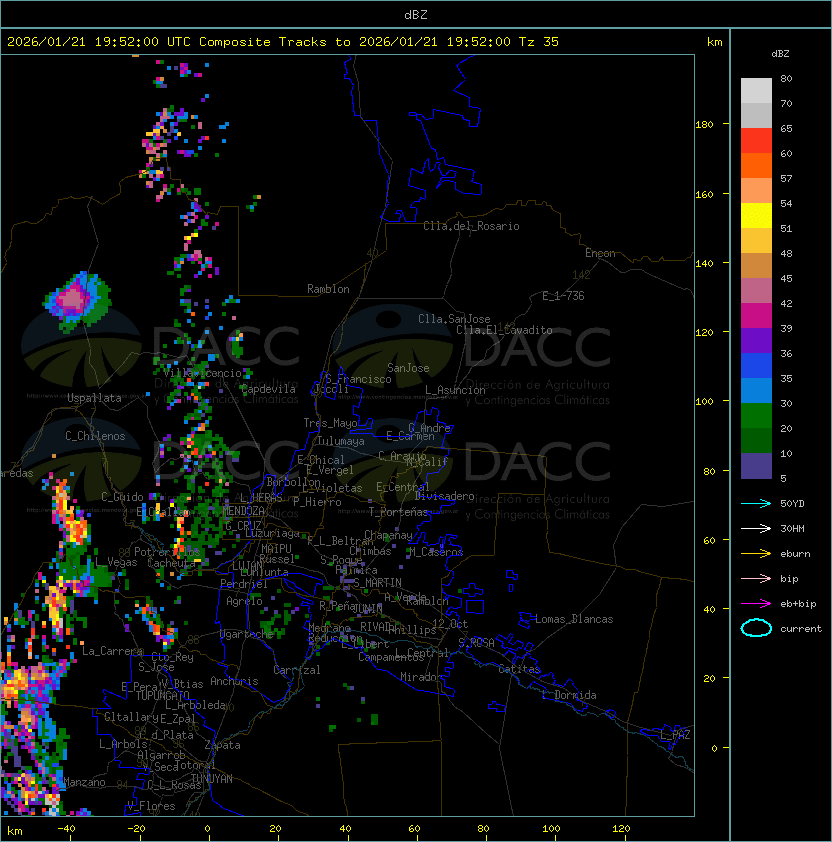Click the '100' tick on vertical km axis
This screenshot has height=842, width=832.
pos(704,402)
